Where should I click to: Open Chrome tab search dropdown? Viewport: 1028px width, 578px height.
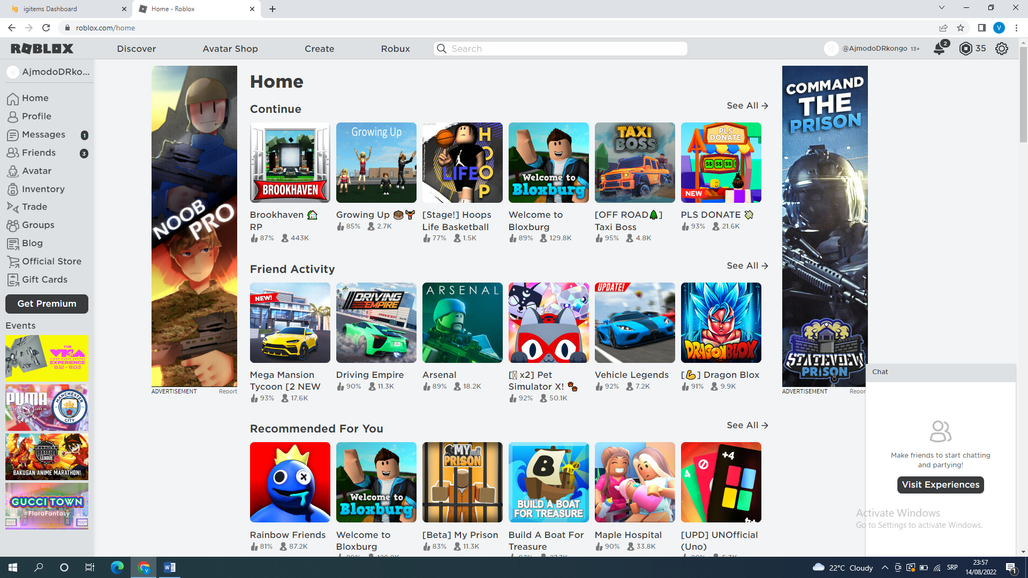(941, 8)
